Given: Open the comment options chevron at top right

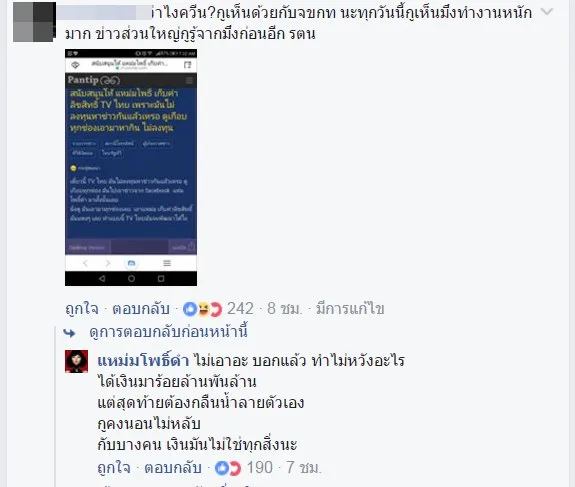Looking at the screenshot, I should (x=547, y=12).
